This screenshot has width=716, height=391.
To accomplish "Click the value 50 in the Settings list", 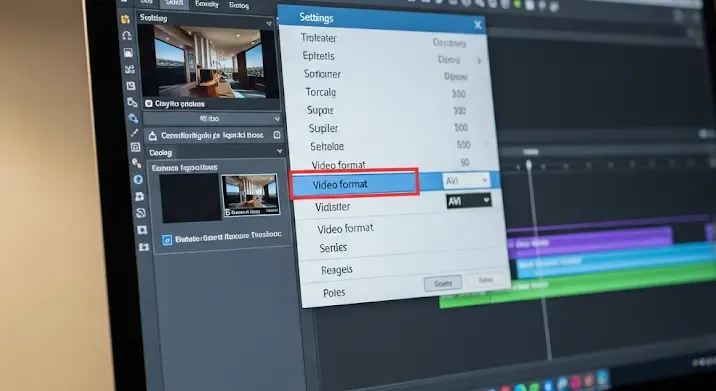I will pyautogui.click(x=465, y=163).
